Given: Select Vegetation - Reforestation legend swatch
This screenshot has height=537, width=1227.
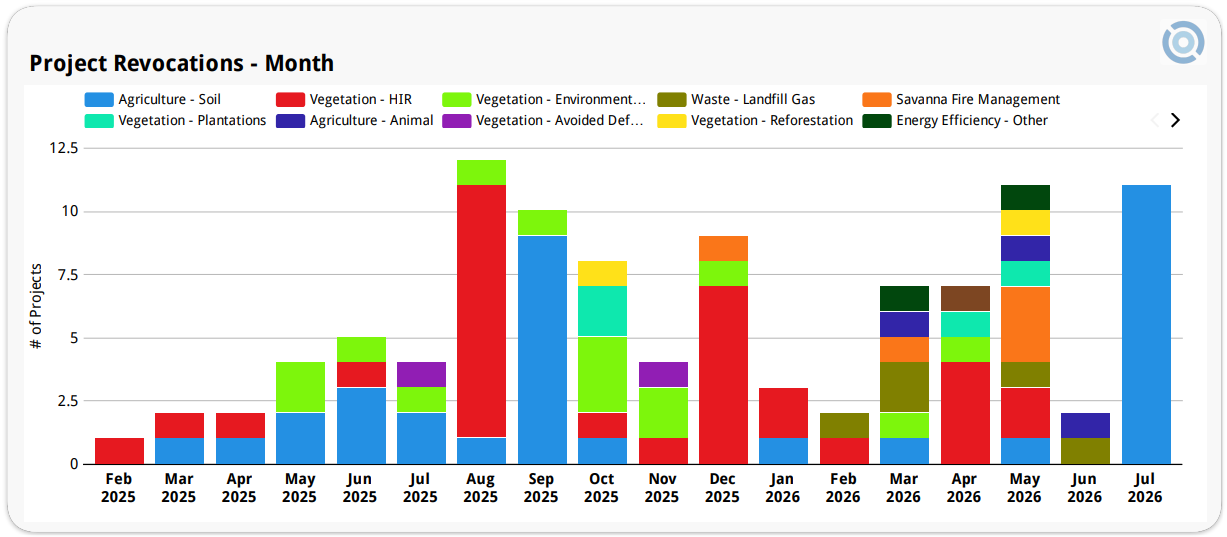Looking at the screenshot, I should (671, 121).
